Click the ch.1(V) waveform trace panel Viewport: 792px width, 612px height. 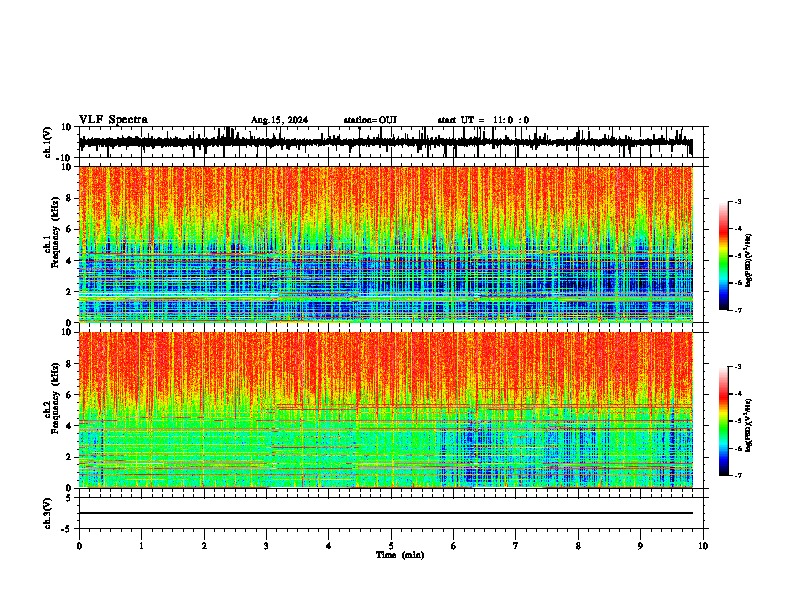[393, 142]
